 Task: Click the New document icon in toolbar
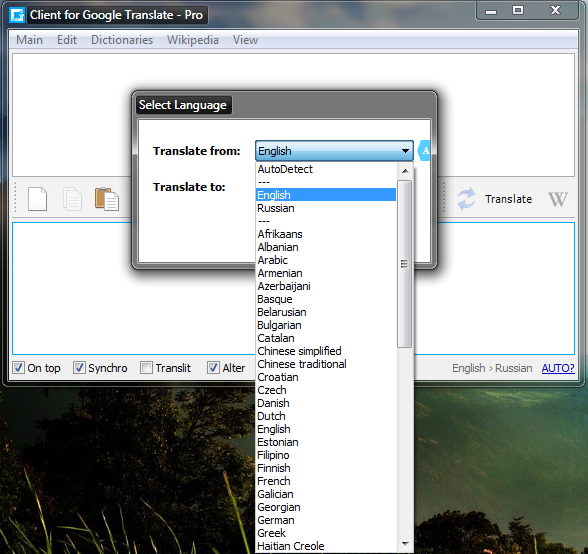[x=38, y=199]
